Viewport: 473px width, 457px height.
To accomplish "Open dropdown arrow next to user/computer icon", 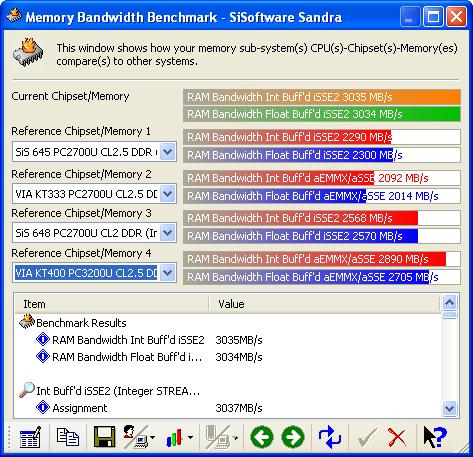I will (152, 437).
